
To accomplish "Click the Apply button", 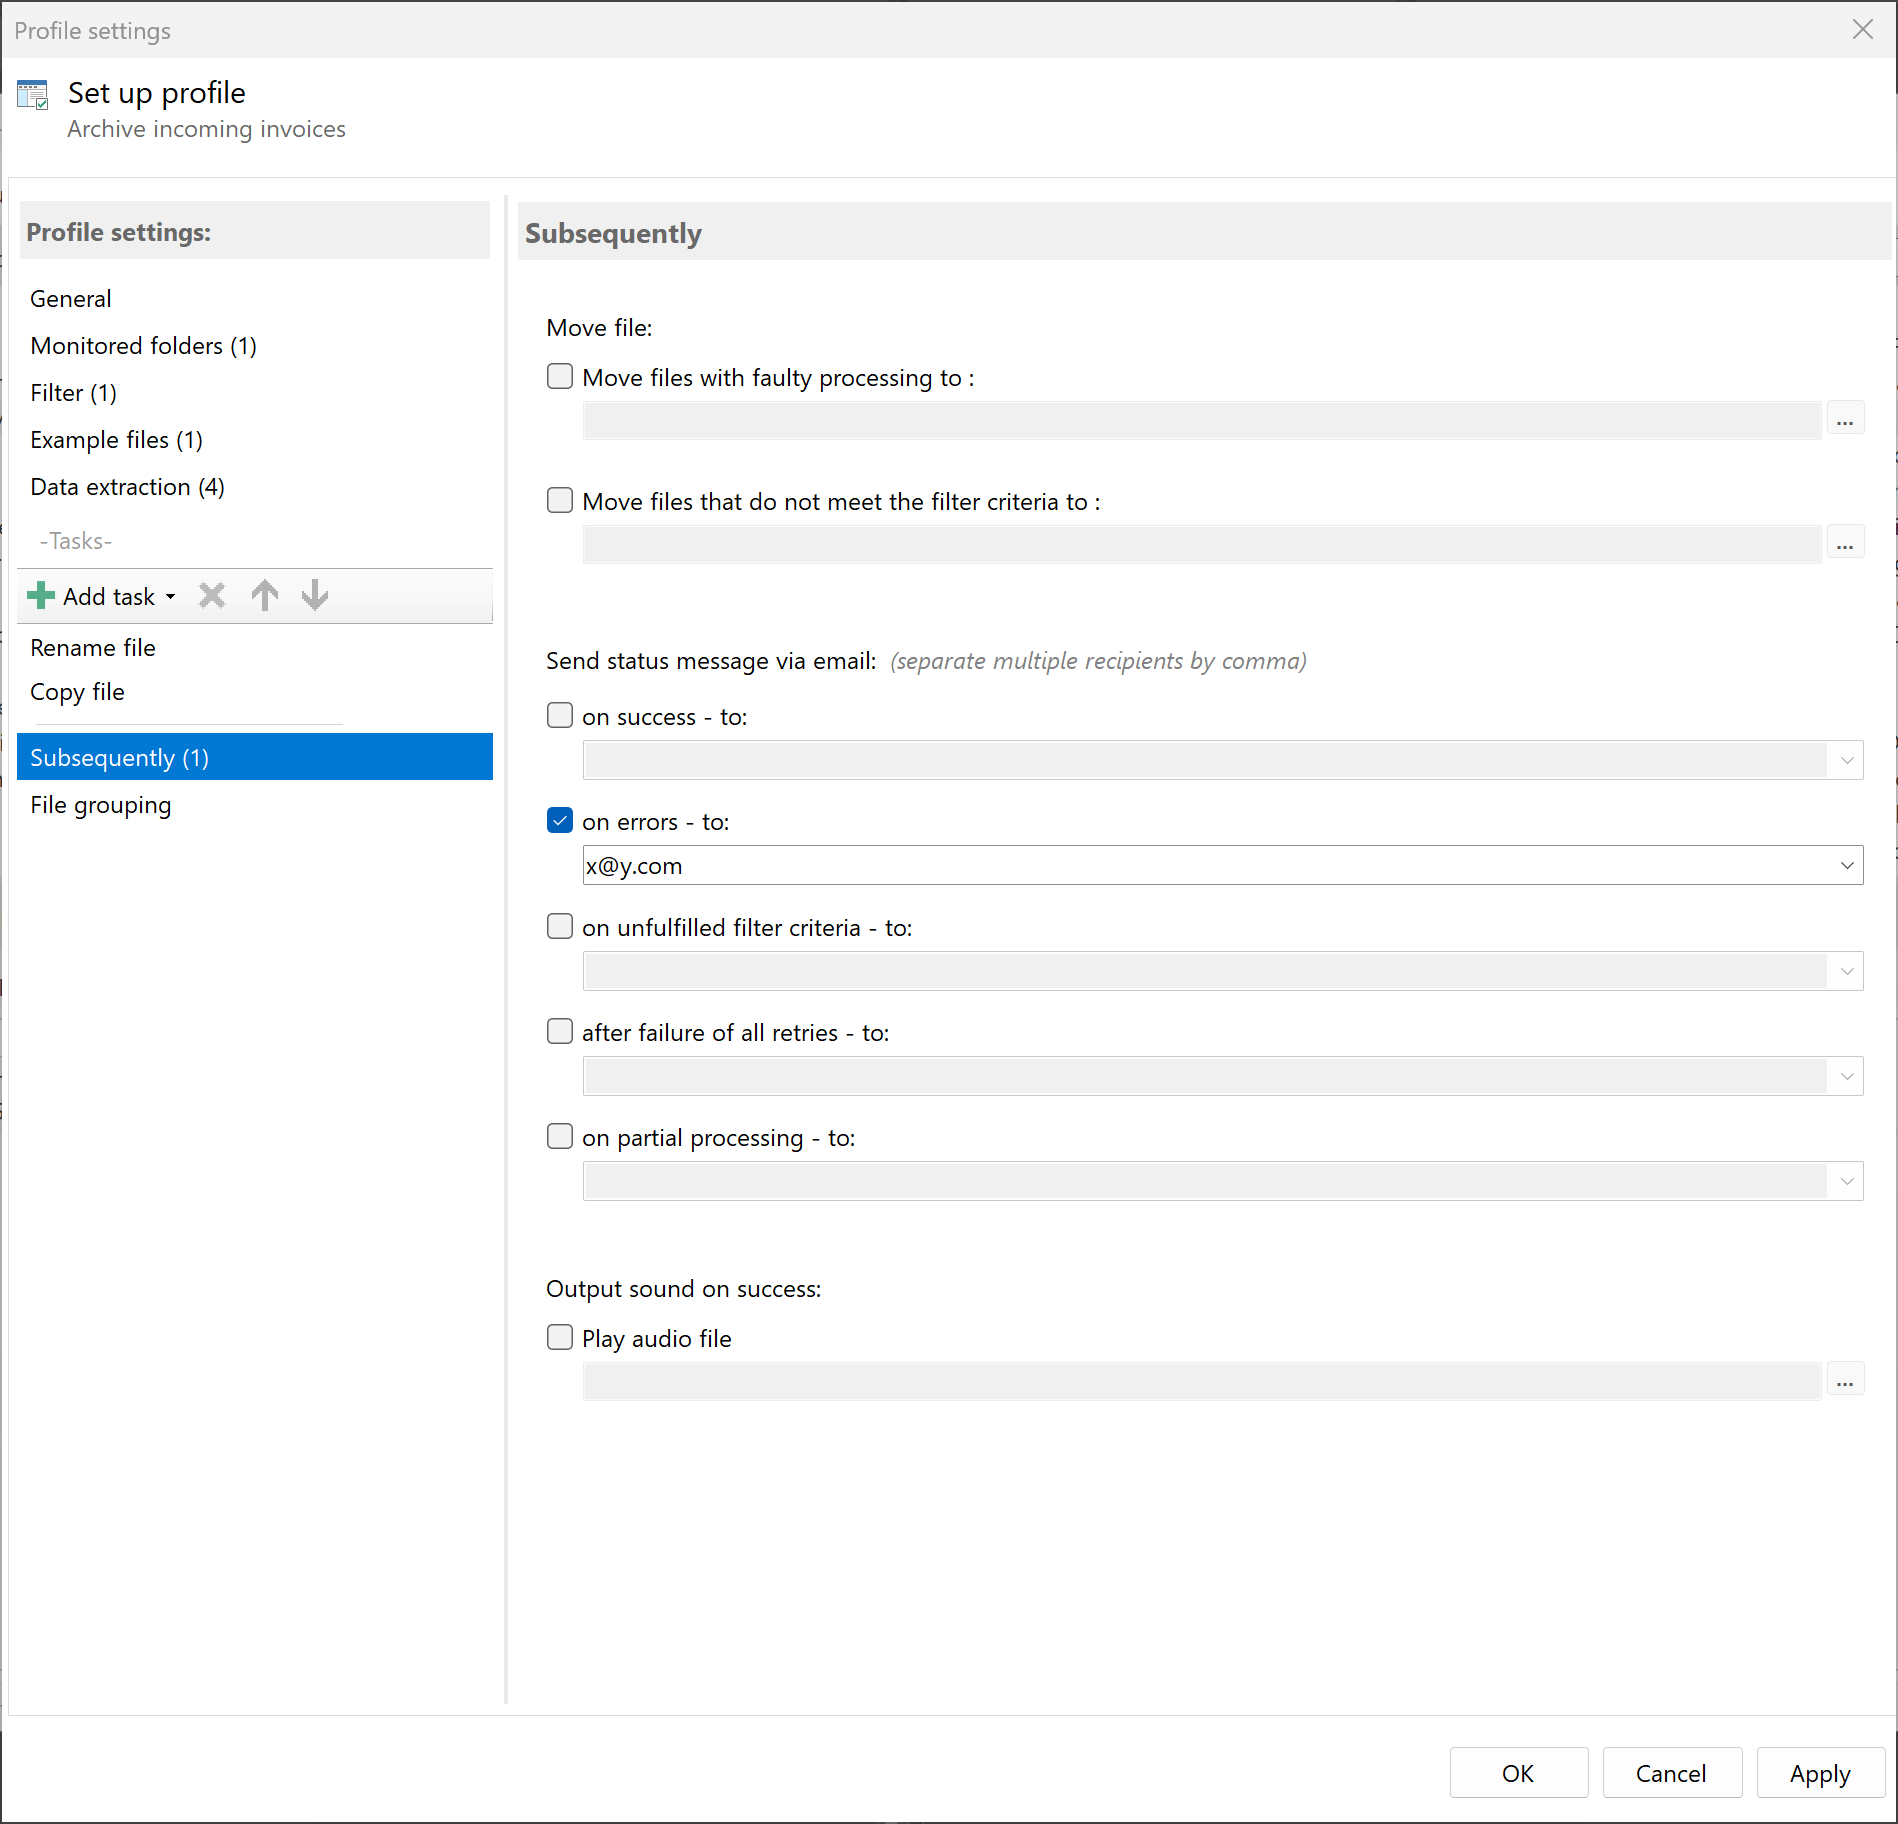I will pos(1820,1774).
